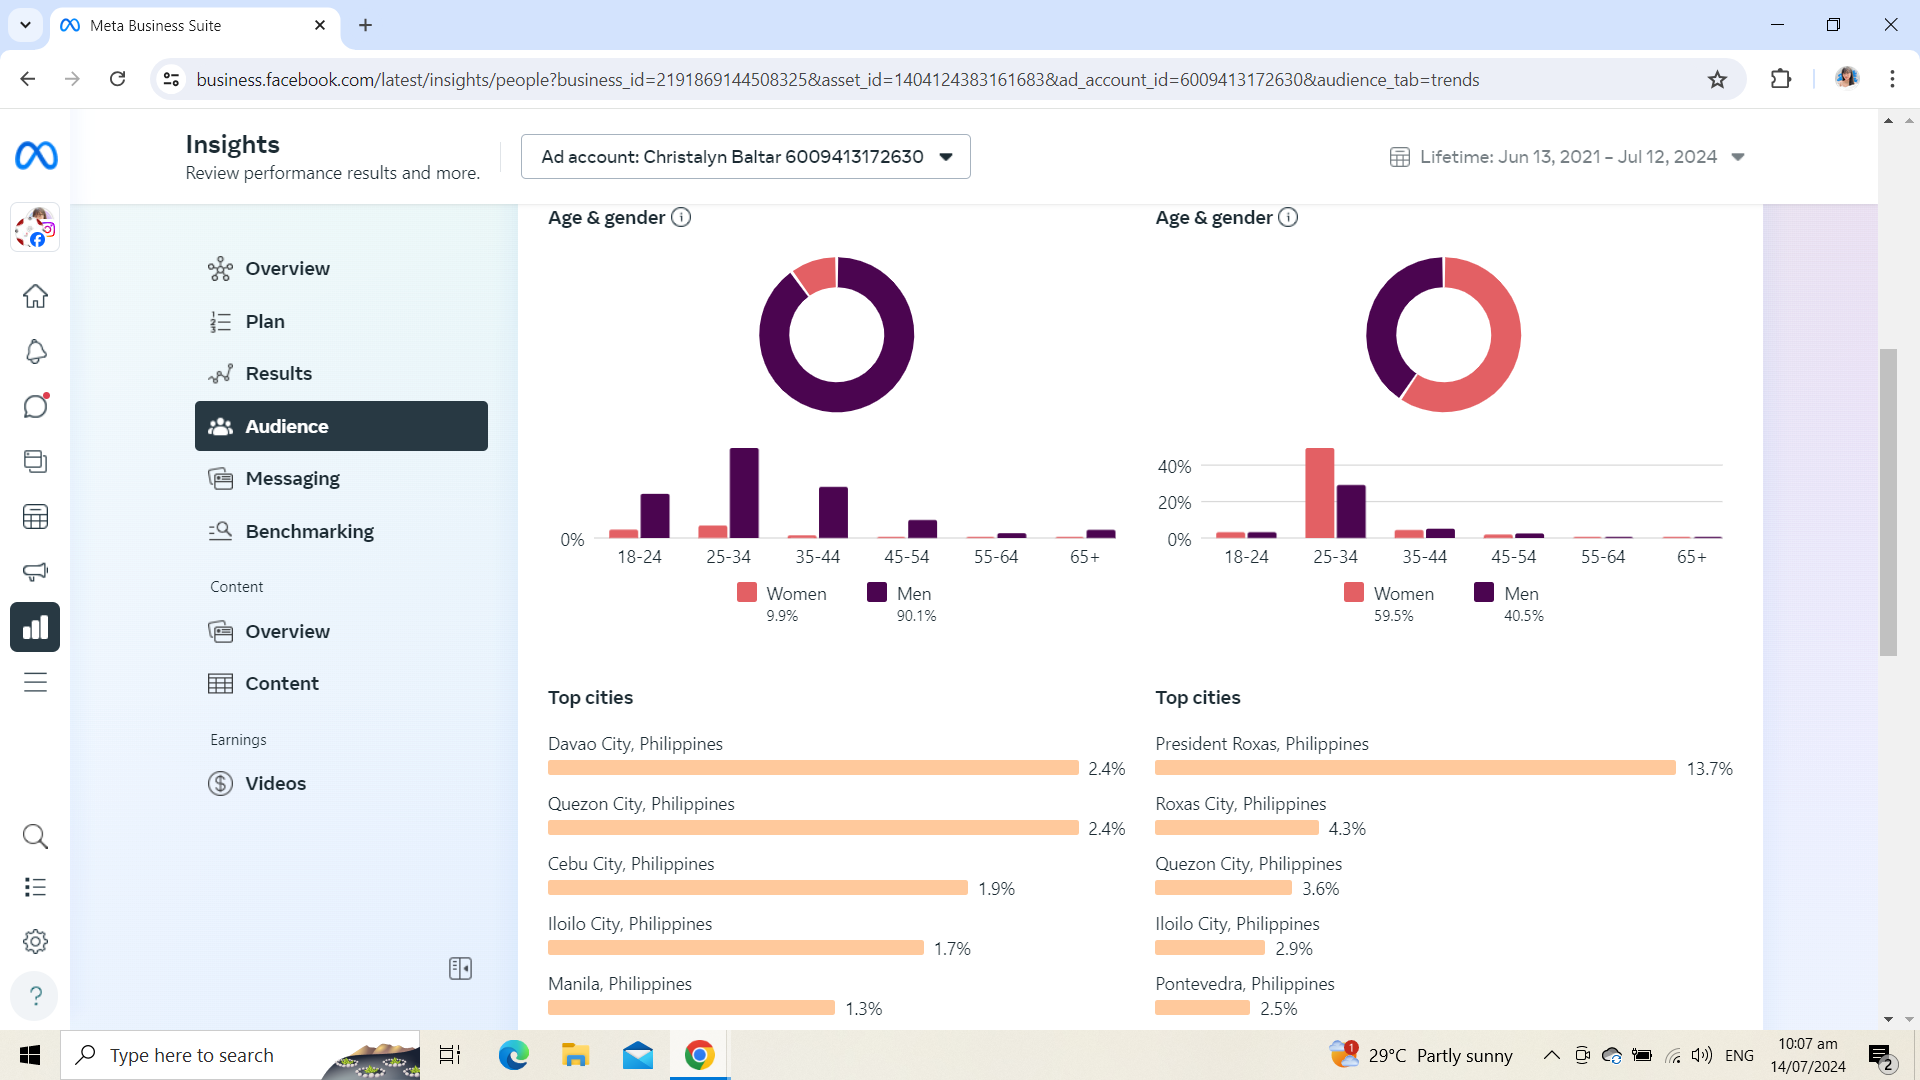The image size is (1920, 1080).
Task: Open the Videos earnings item
Action: [341, 783]
